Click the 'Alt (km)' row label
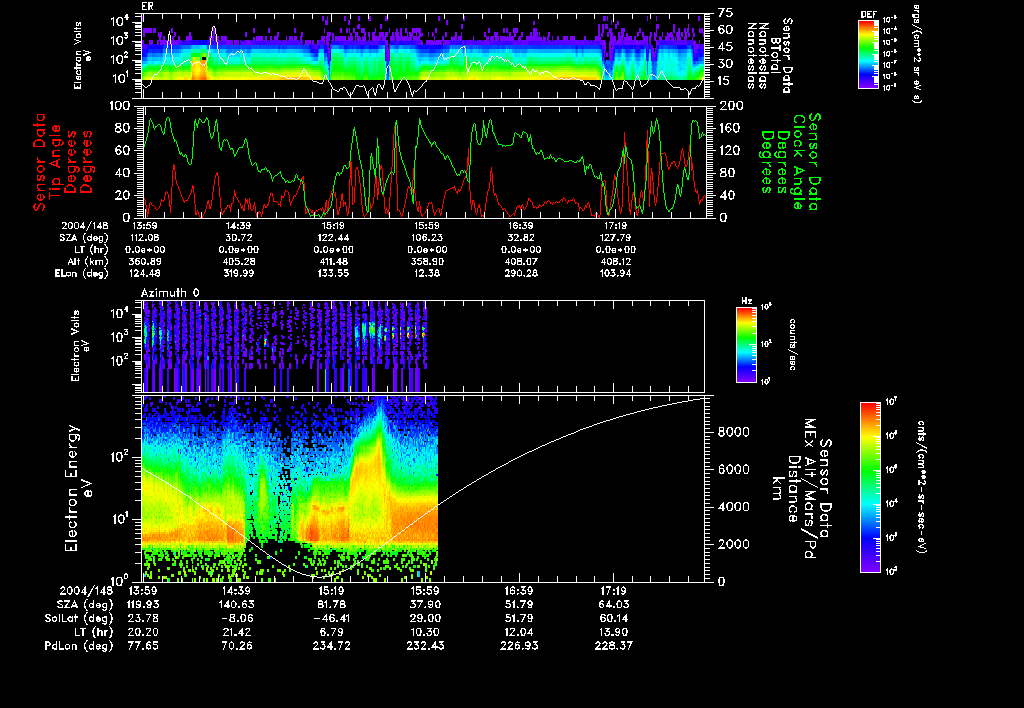The height and width of the screenshot is (708, 1024). (x=88, y=261)
